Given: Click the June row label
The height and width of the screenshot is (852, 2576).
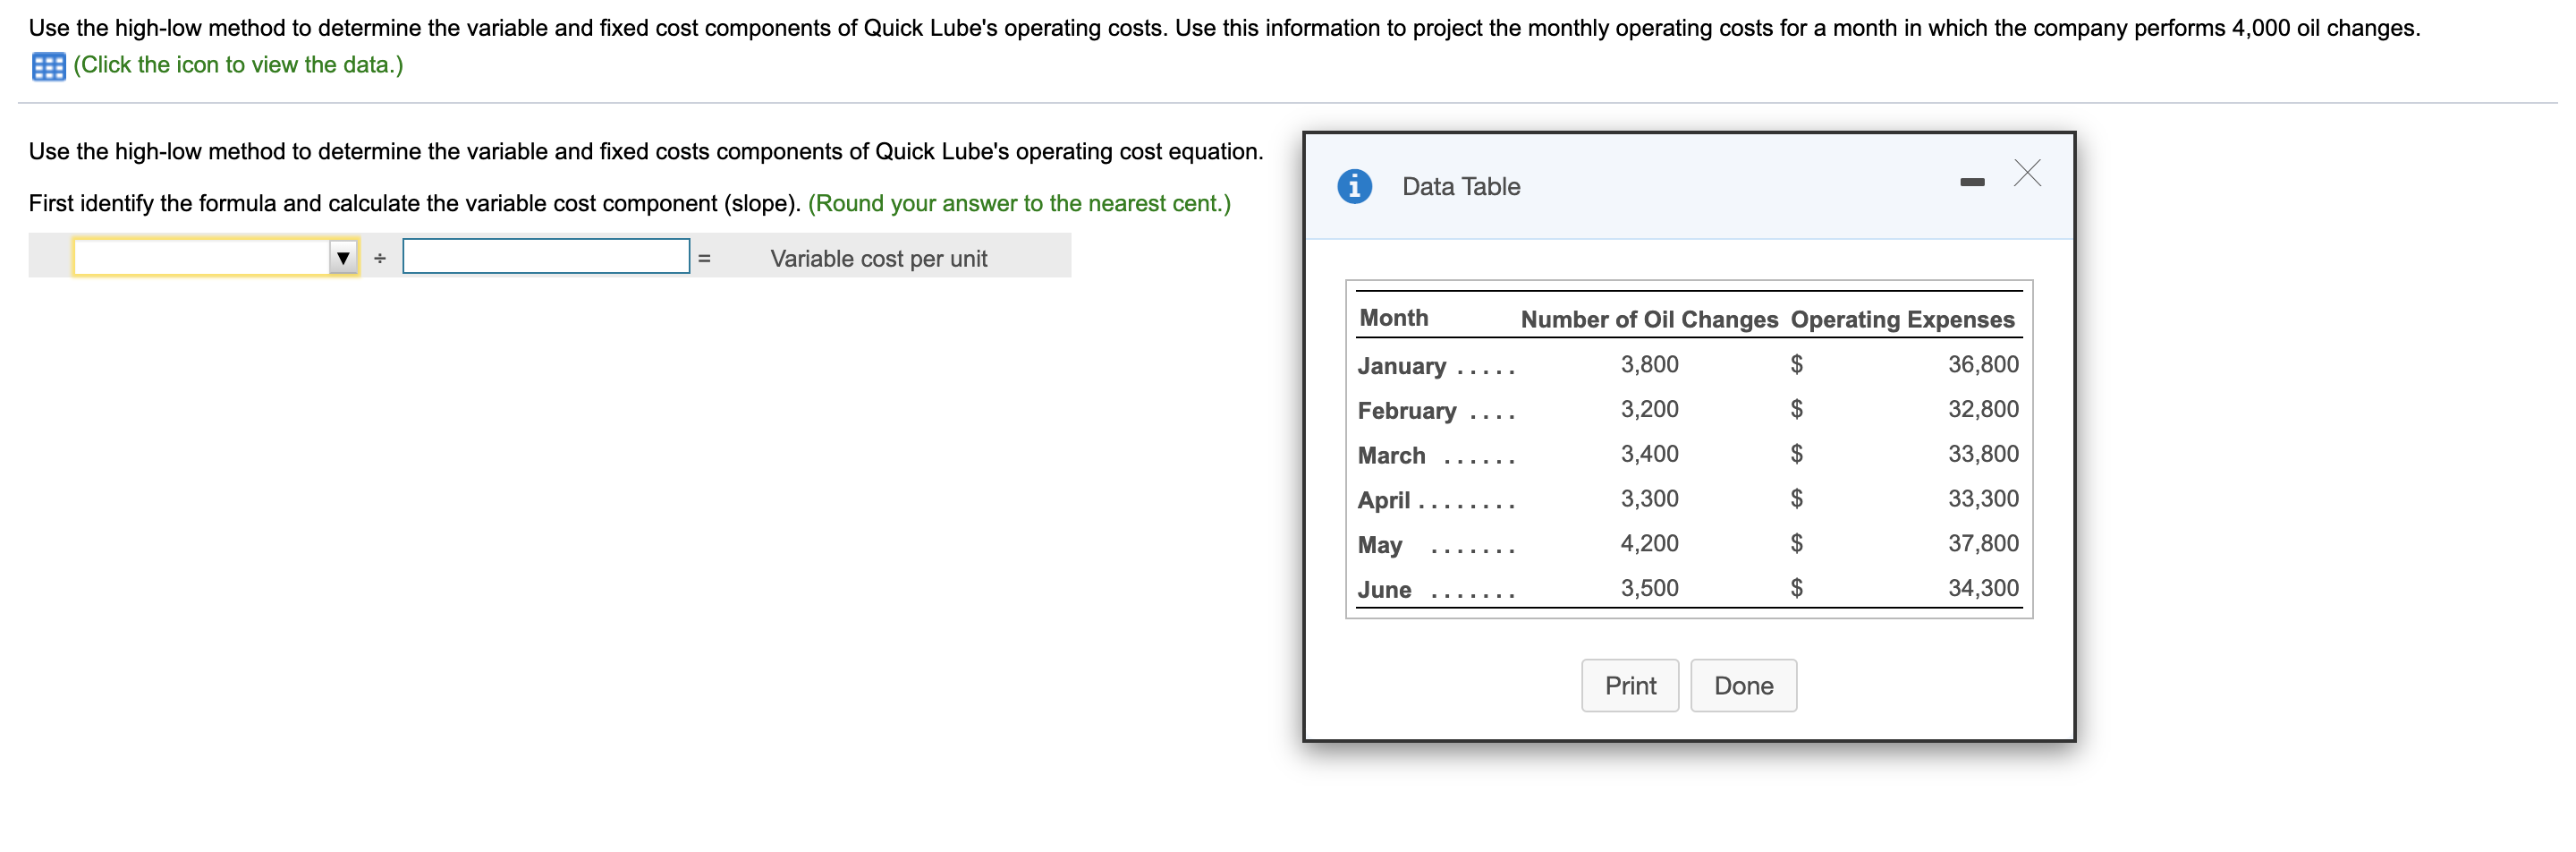Looking at the screenshot, I should click(1384, 590).
